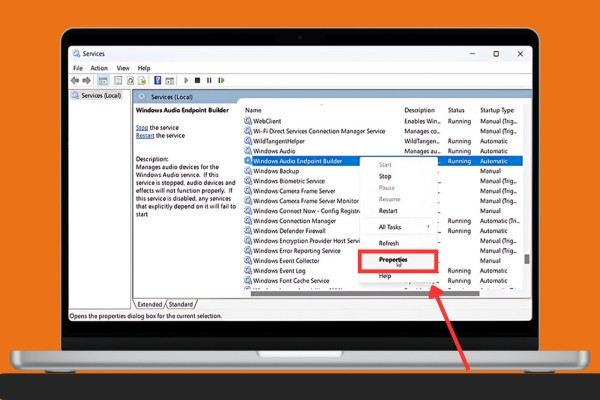Image resolution: width=600 pixels, height=400 pixels.
Task: Click the Start Service play icon
Action: pos(186,80)
